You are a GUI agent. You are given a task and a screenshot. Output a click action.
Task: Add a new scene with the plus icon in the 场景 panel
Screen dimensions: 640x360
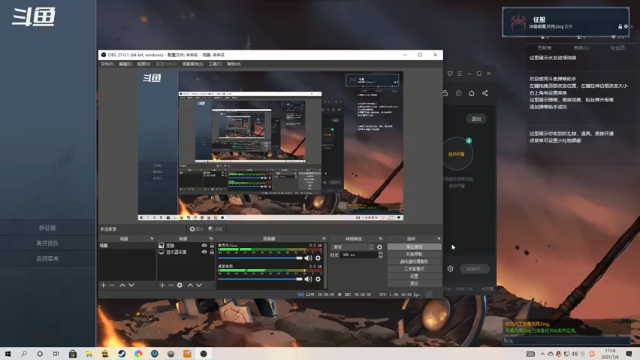click(103, 285)
